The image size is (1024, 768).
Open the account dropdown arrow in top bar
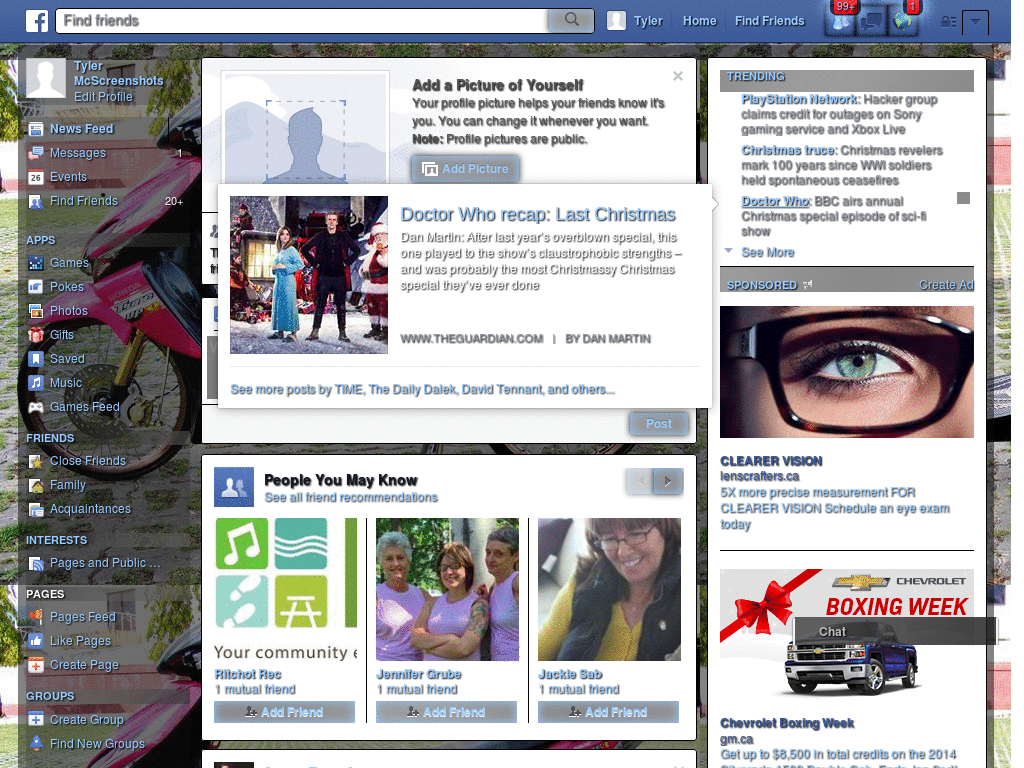(975, 22)
